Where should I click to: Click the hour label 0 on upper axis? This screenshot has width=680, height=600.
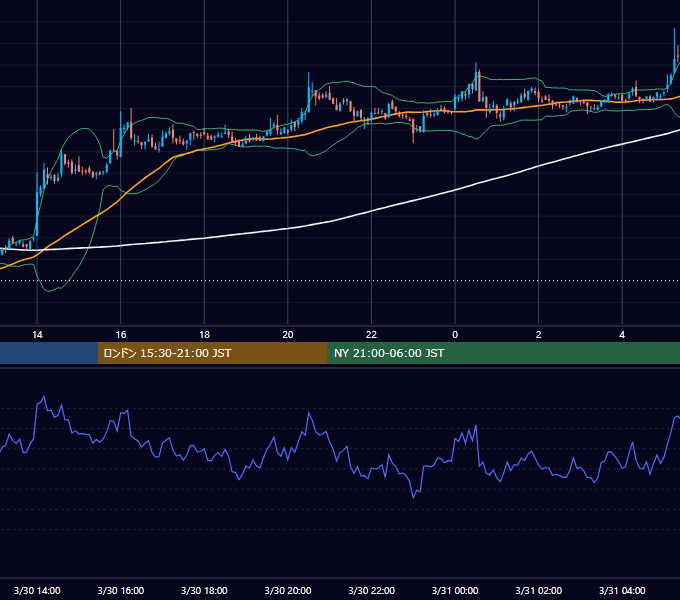[x=455, y=335]
